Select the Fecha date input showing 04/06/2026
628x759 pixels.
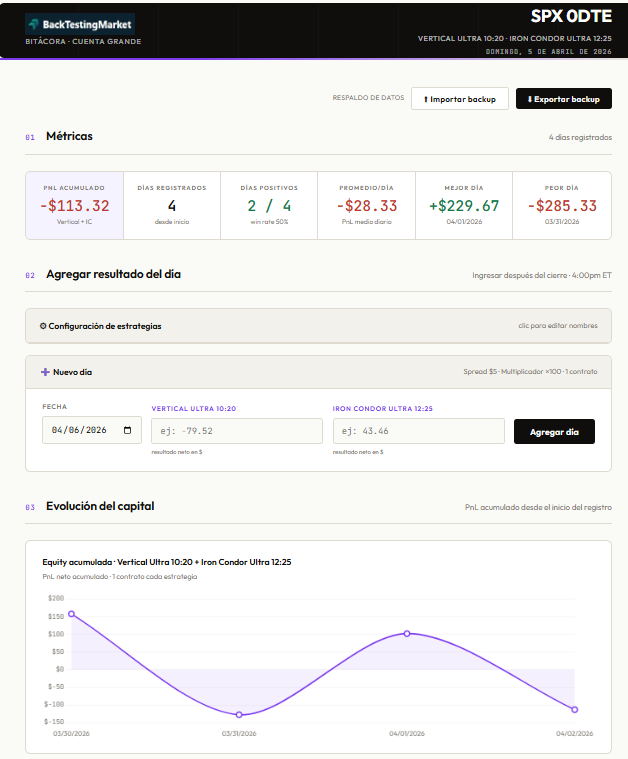[x=80, y=431]
